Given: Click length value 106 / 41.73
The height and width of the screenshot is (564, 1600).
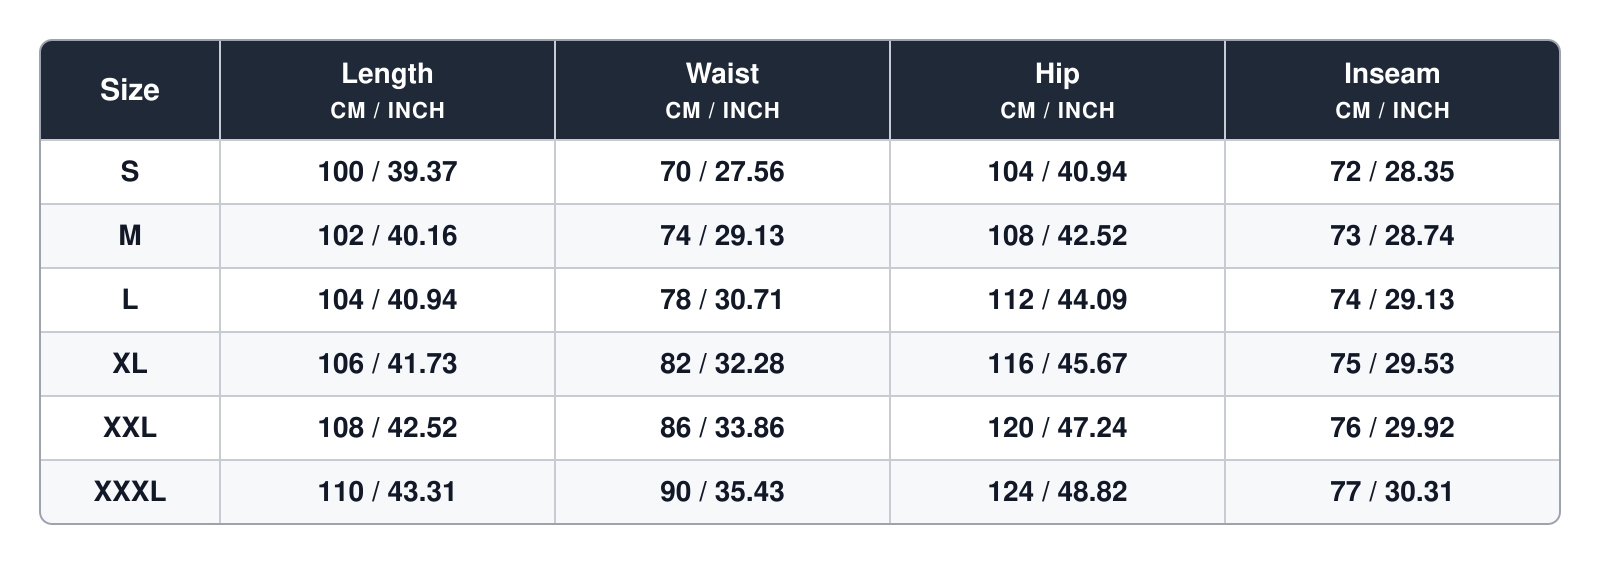Looking at the screenshot, I should 387,364.
